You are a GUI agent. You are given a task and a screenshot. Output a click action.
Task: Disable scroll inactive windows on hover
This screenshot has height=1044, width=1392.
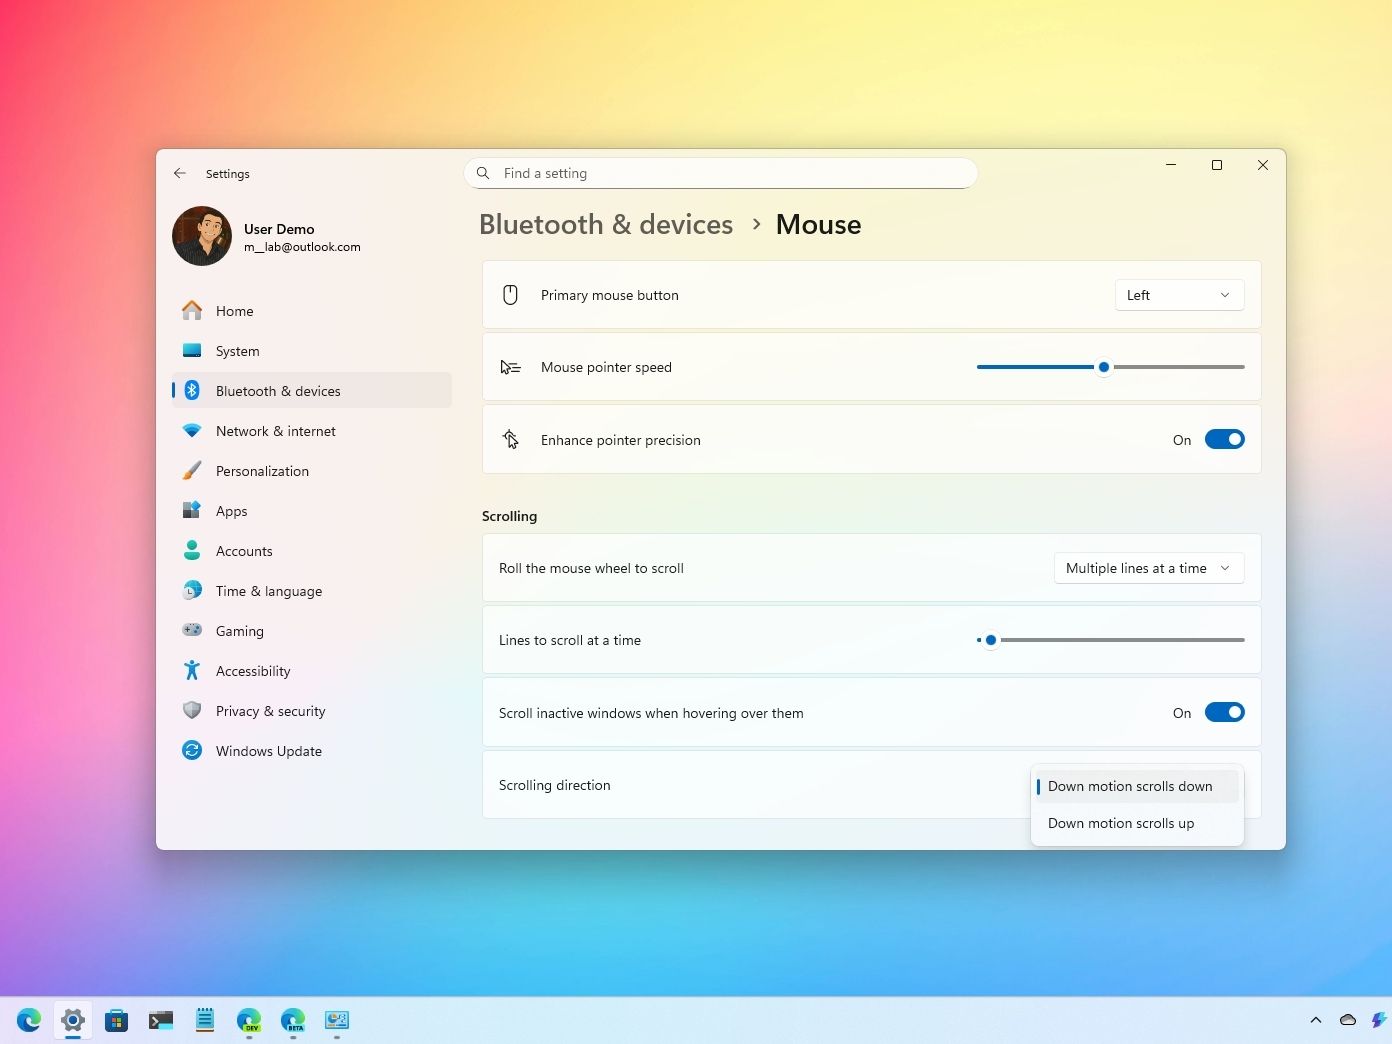pos(1224,713)
